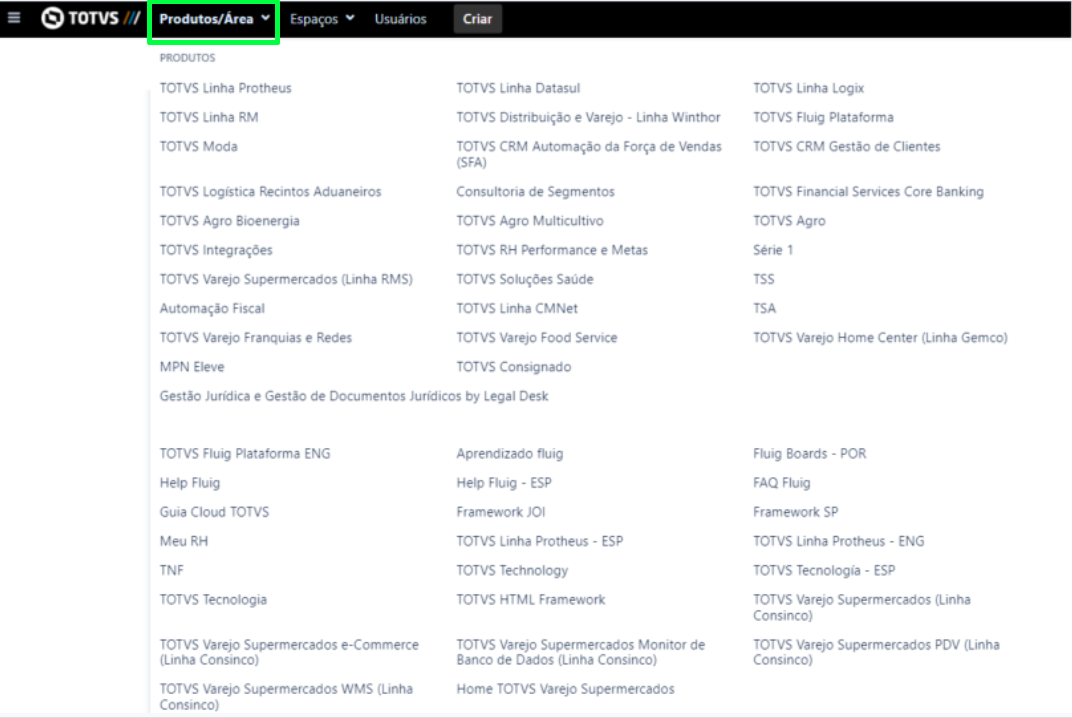Open TOTVS RH Performance e Metas
1072x718 pixels.
point(552,250)
